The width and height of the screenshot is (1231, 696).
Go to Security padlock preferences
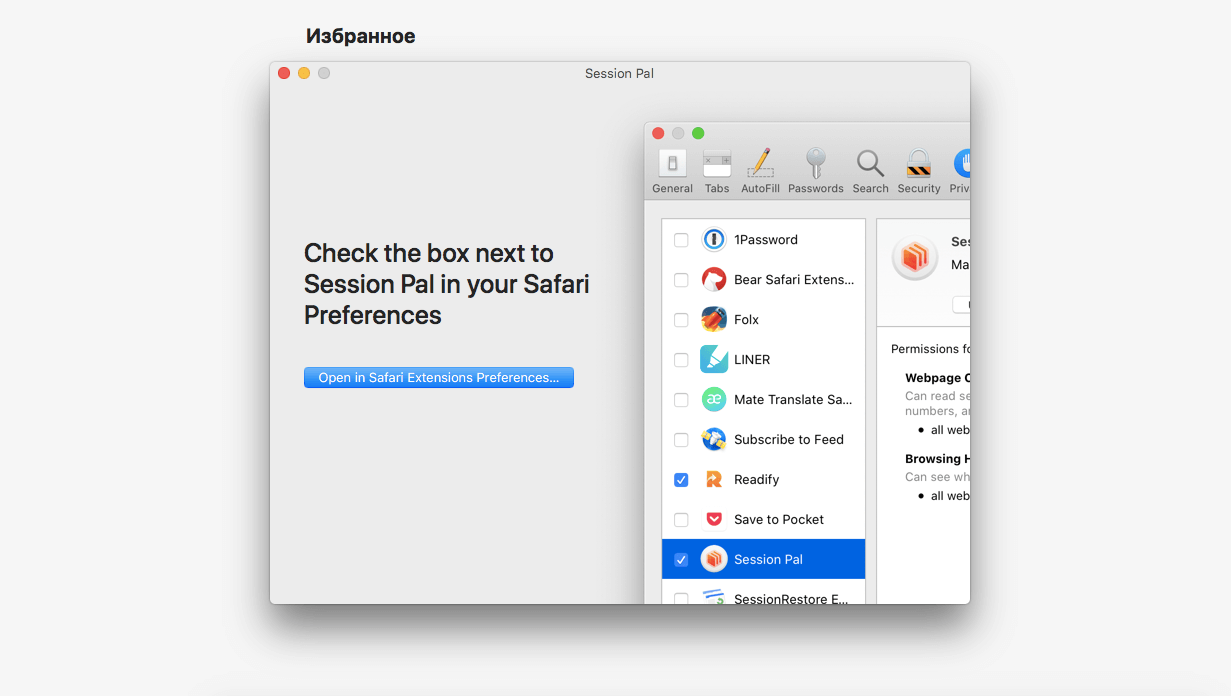[x=918, y=169]
